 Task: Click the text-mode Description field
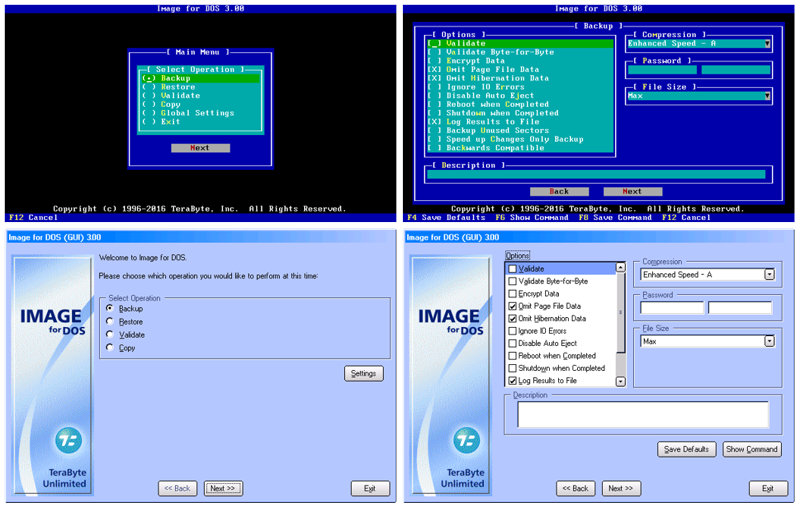pyautogui.click(x=596, y=174)
